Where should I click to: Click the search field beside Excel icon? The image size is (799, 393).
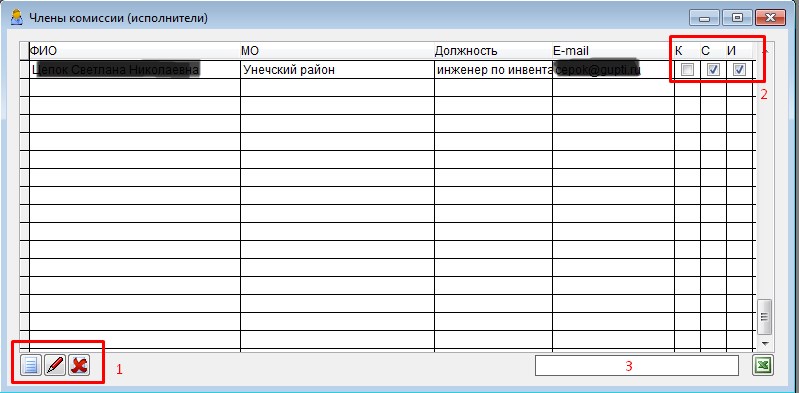pyautogui.click(x=636, y=365)
